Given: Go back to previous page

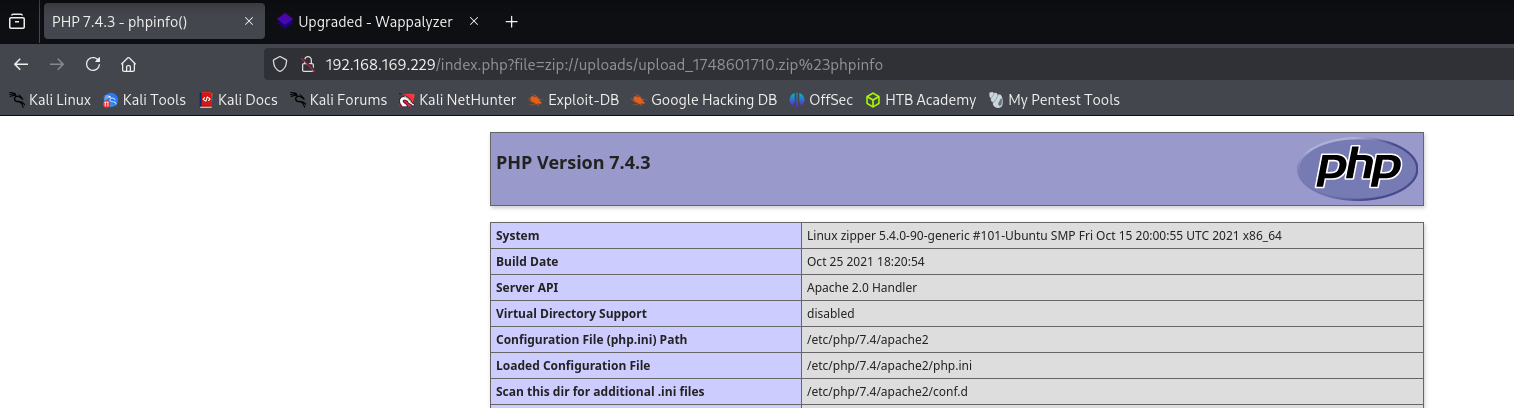Looking at the screenshot, I should (21, 64).
